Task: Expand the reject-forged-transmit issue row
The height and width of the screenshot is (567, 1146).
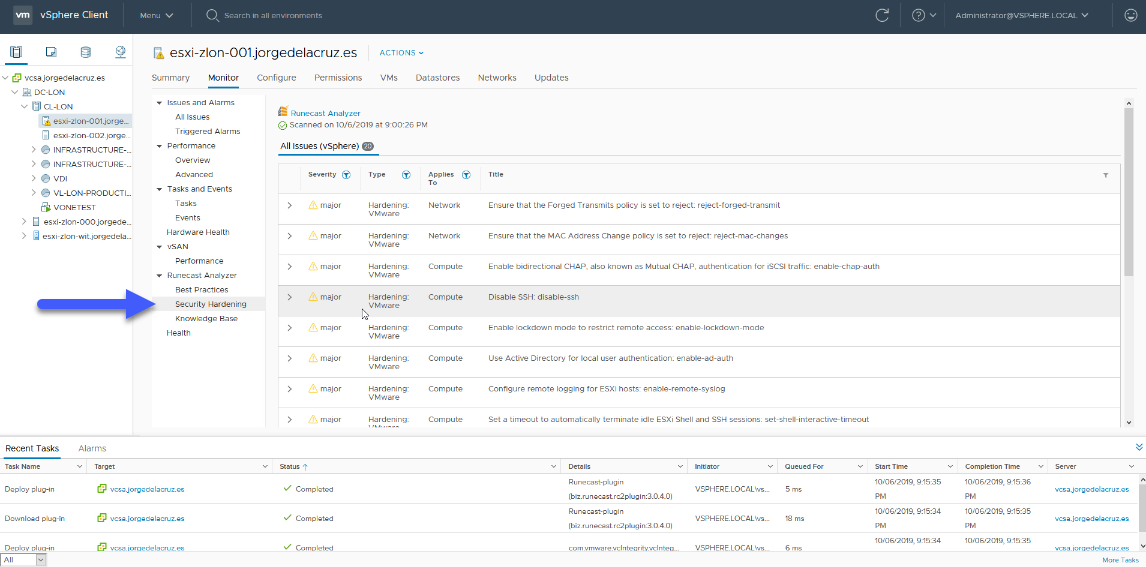Action: coord(289,205)
